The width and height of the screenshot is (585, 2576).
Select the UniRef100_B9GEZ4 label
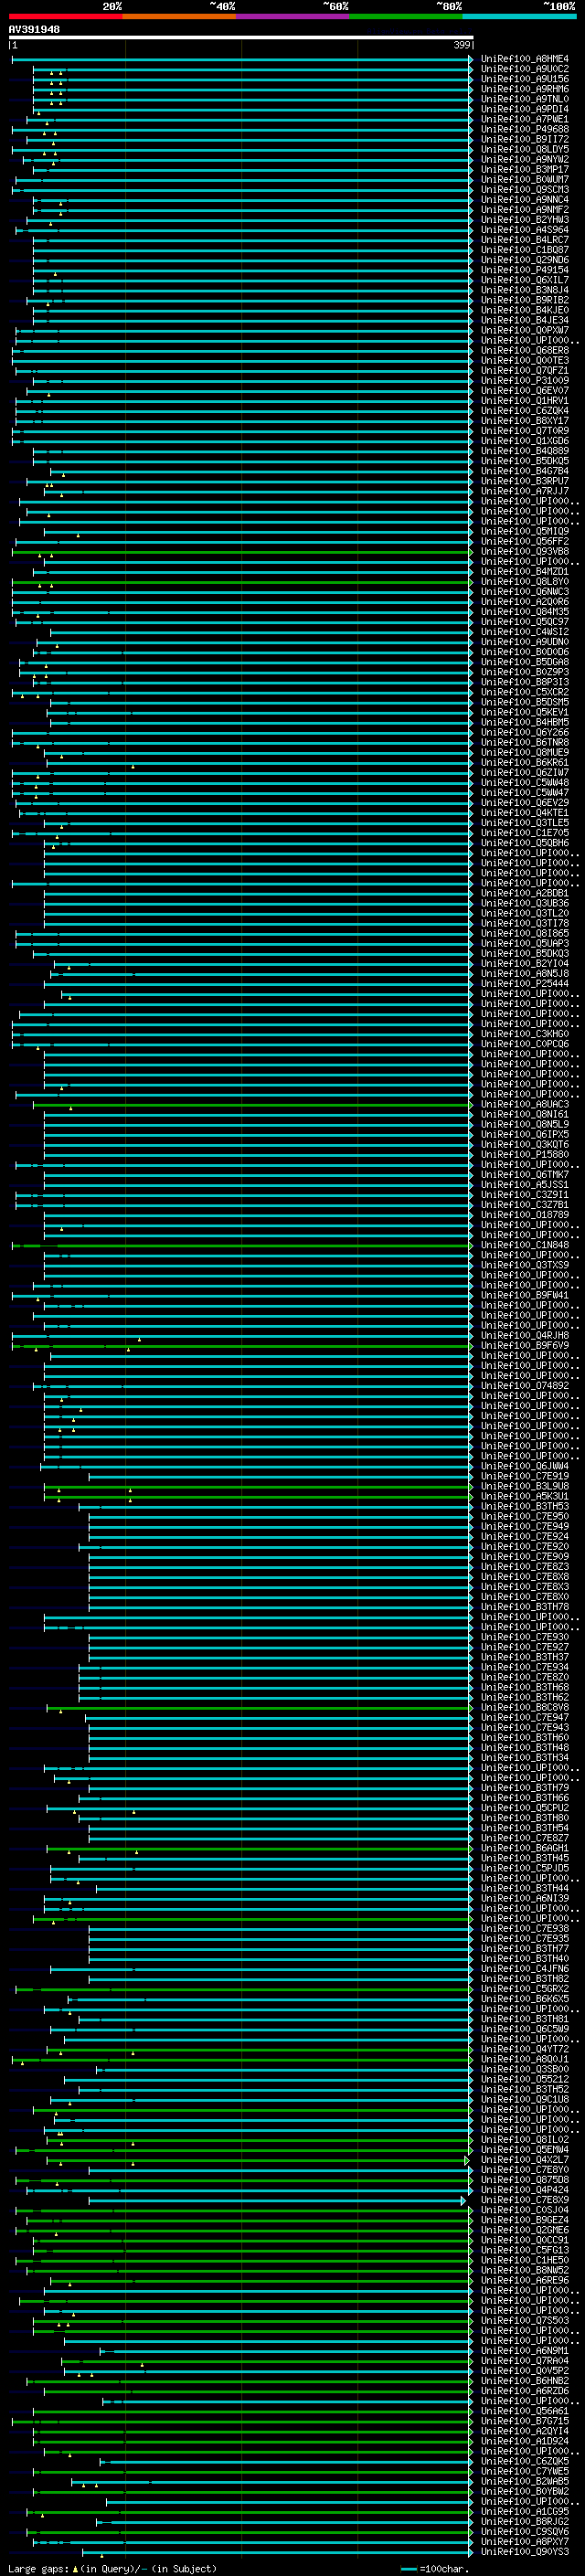[525, 2220]
